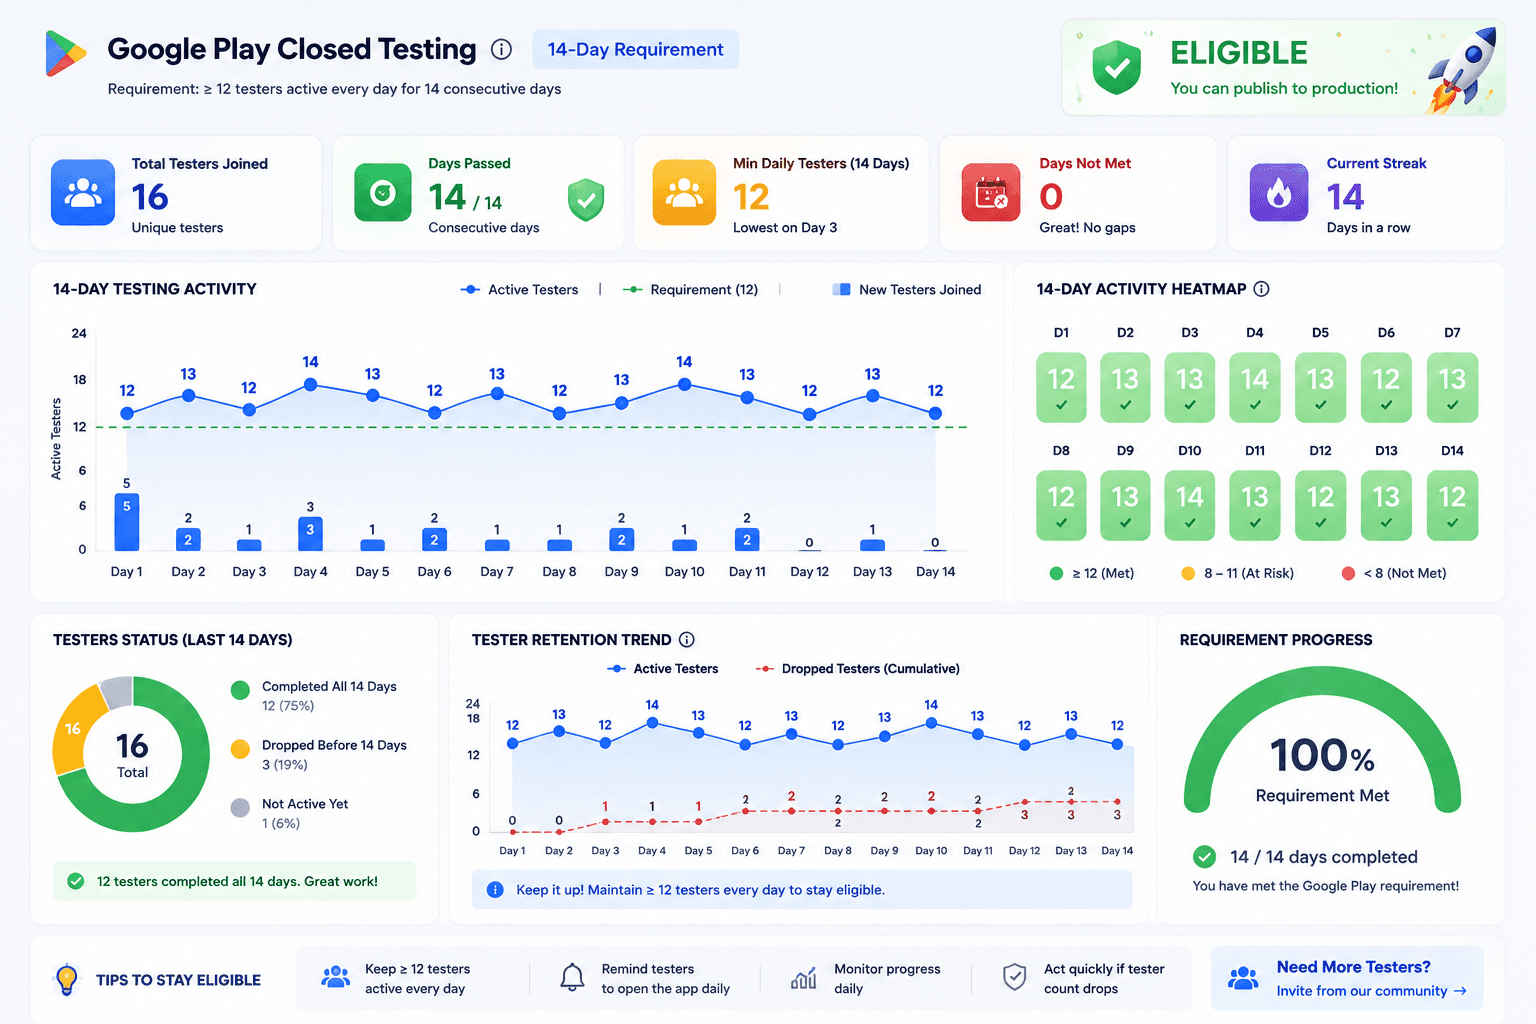Screen dimensions: 1536x1024
Task: Open info icon beside 14-Day Activity Heatmap
Action: point(1262,289)
